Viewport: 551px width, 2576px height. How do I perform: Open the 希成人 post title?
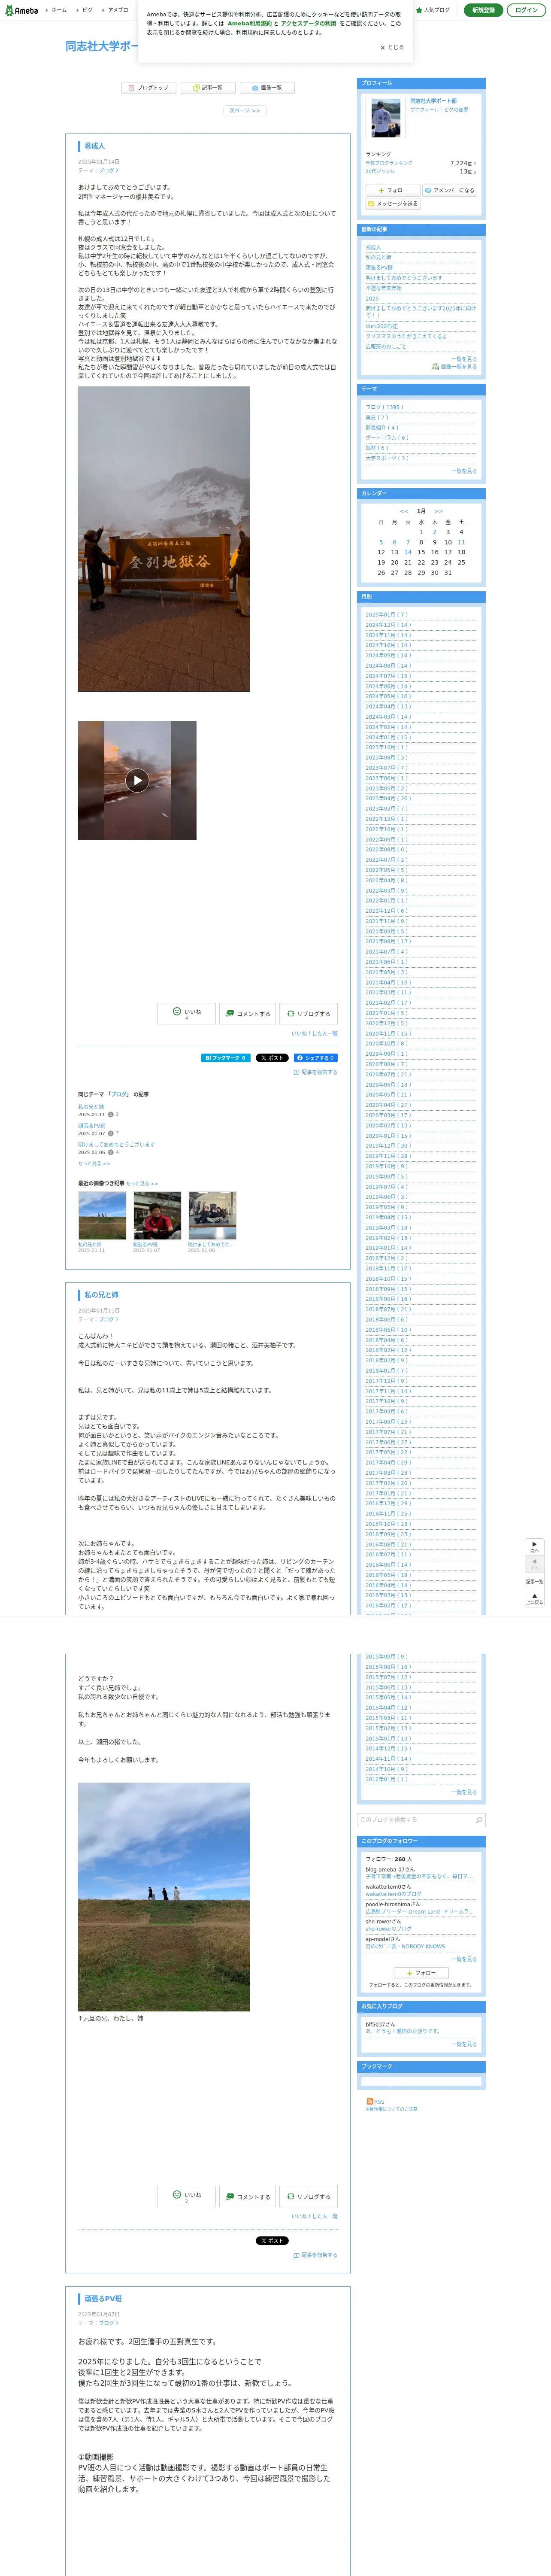click(94, 146)
